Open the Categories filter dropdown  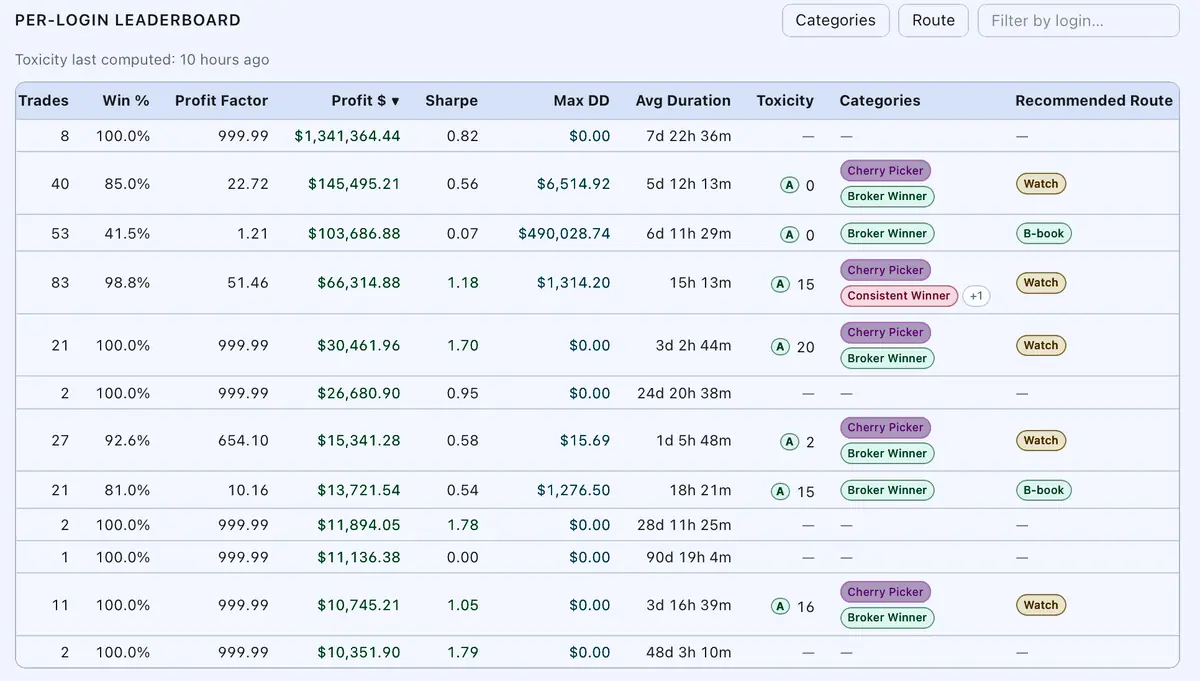pos(835,20)
